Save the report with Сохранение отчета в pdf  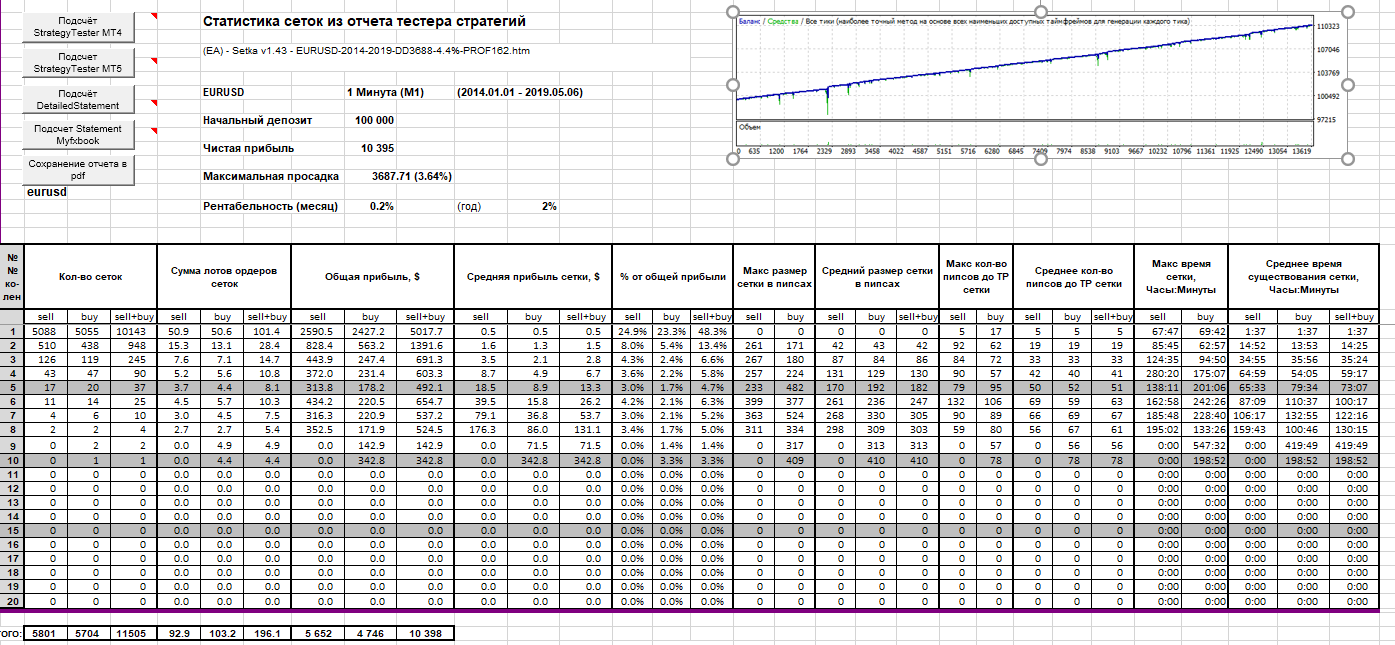pyautogui.click(x=78, y=169)
